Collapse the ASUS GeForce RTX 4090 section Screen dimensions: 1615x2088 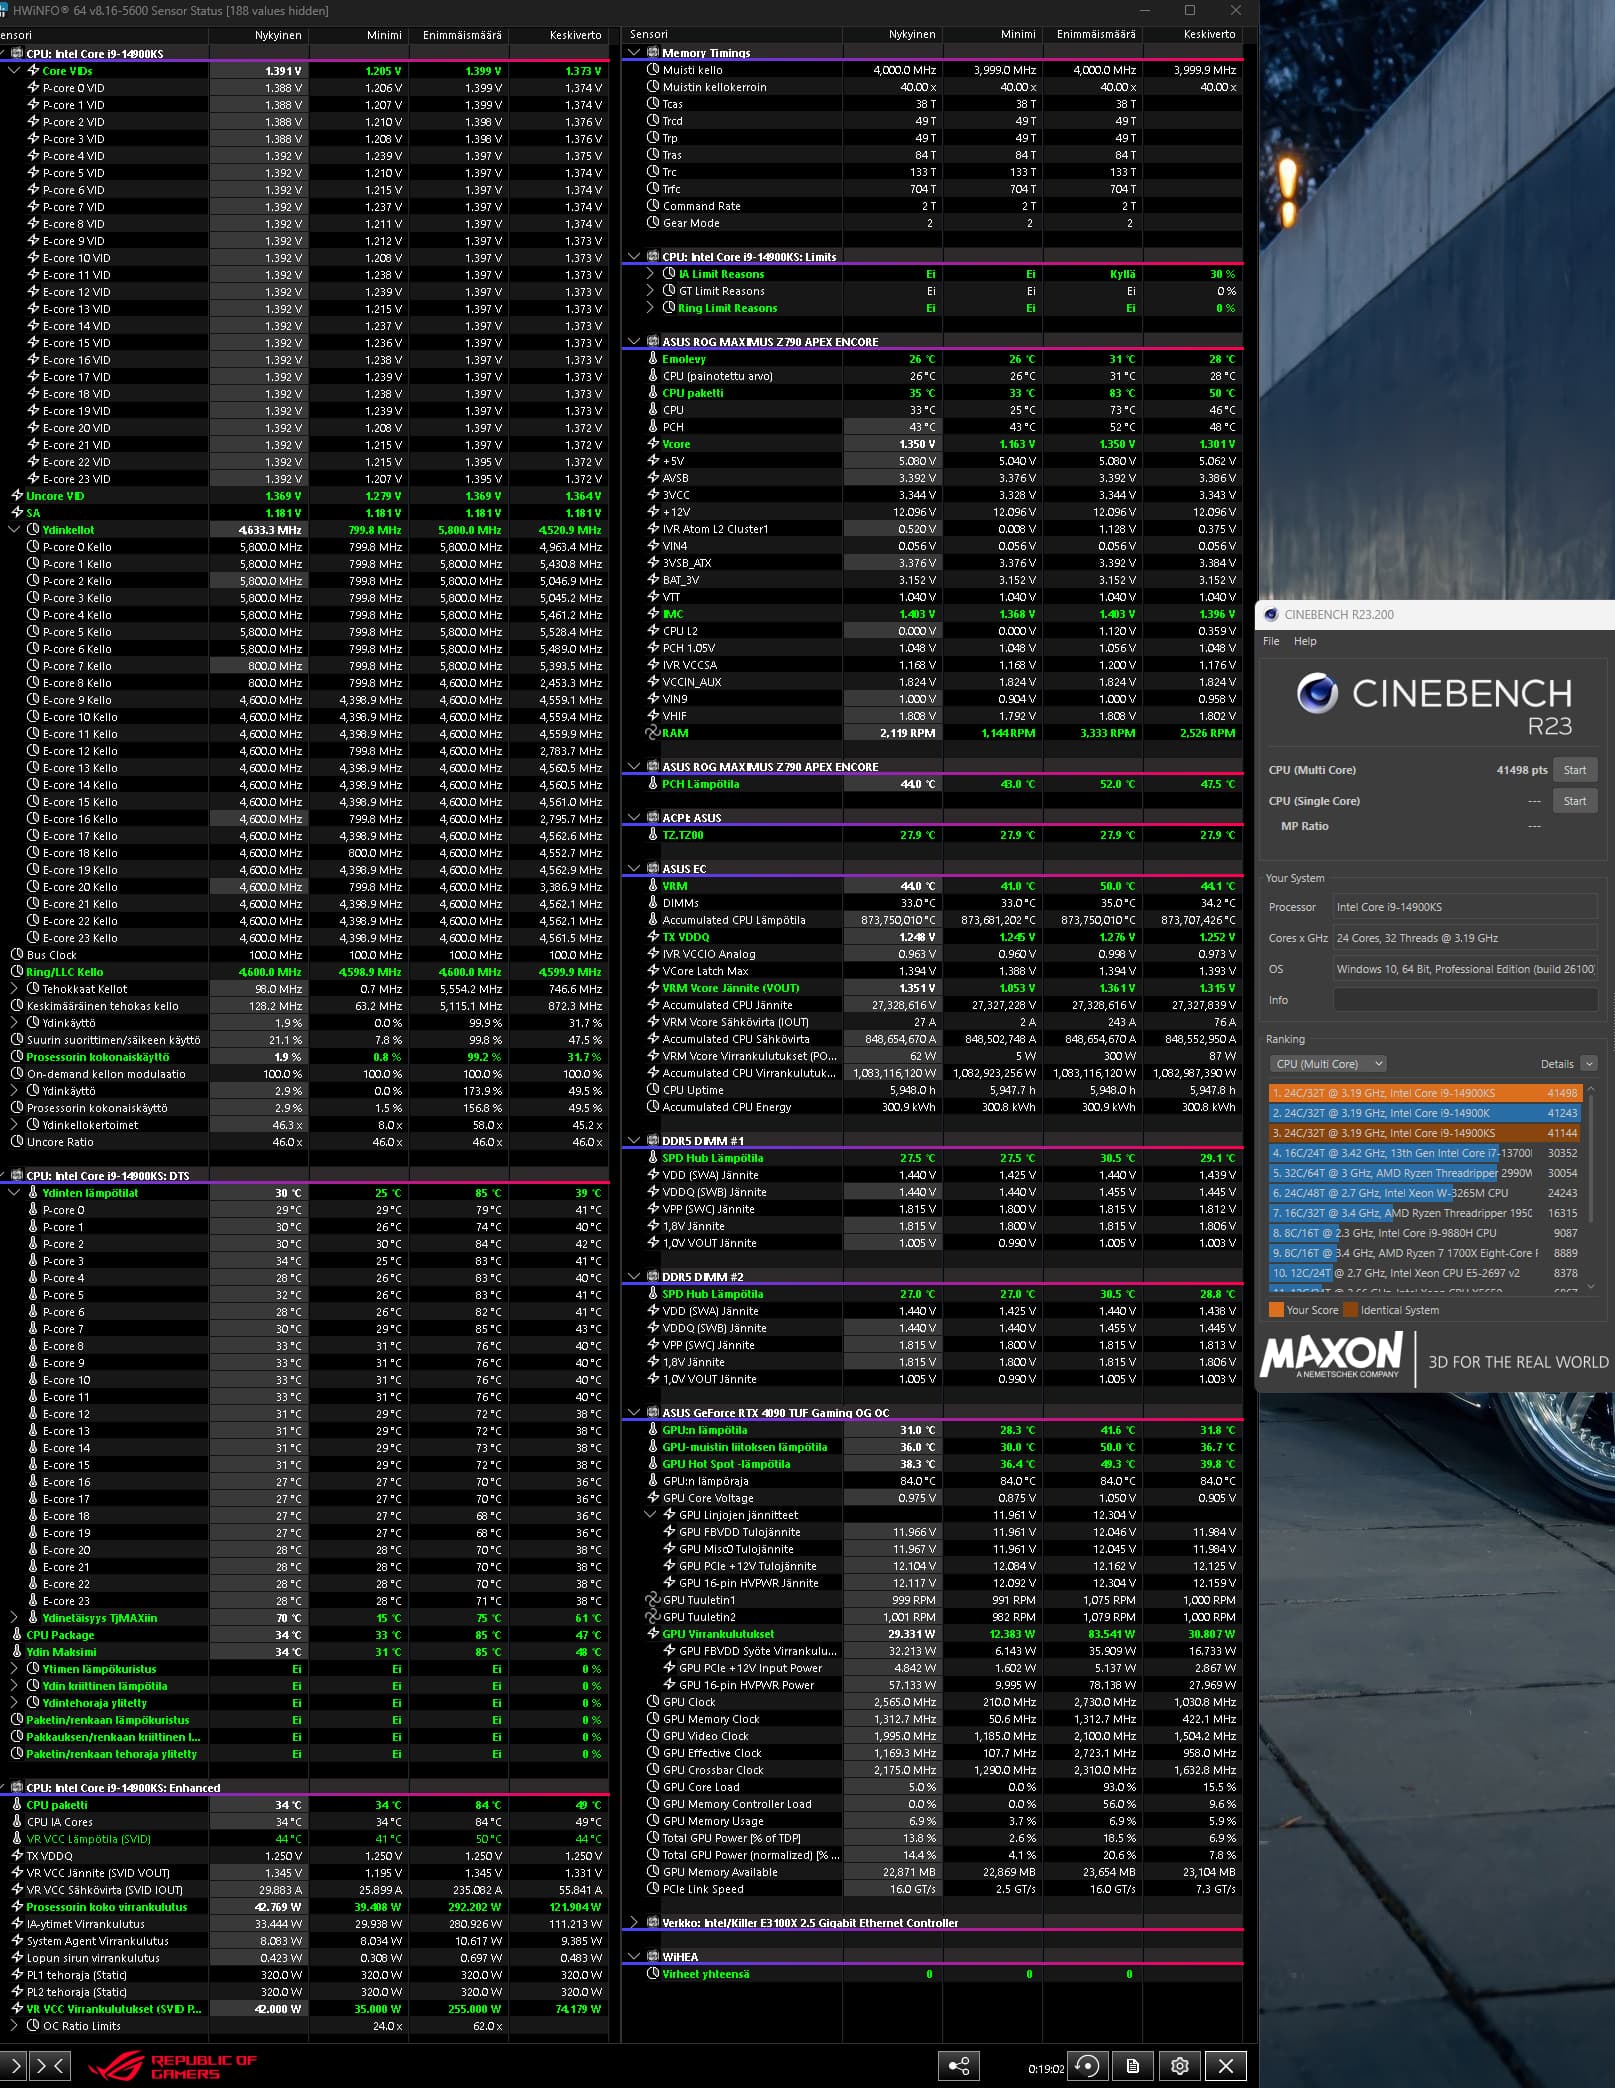634,1413
